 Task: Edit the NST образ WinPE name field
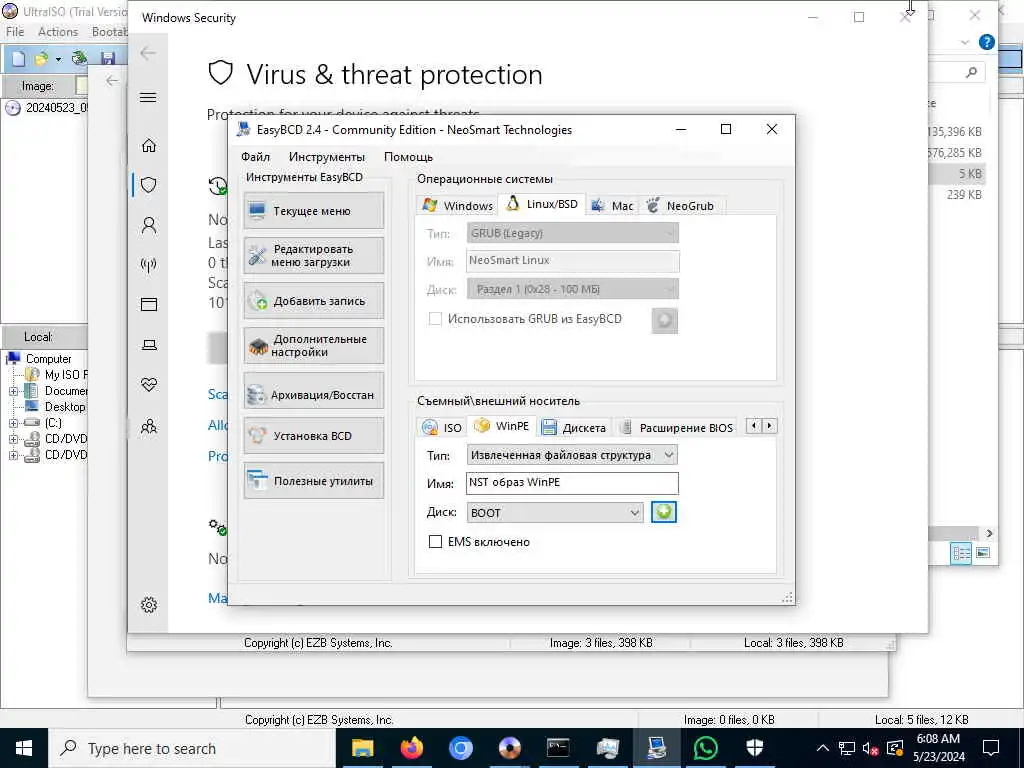(573, 483)
